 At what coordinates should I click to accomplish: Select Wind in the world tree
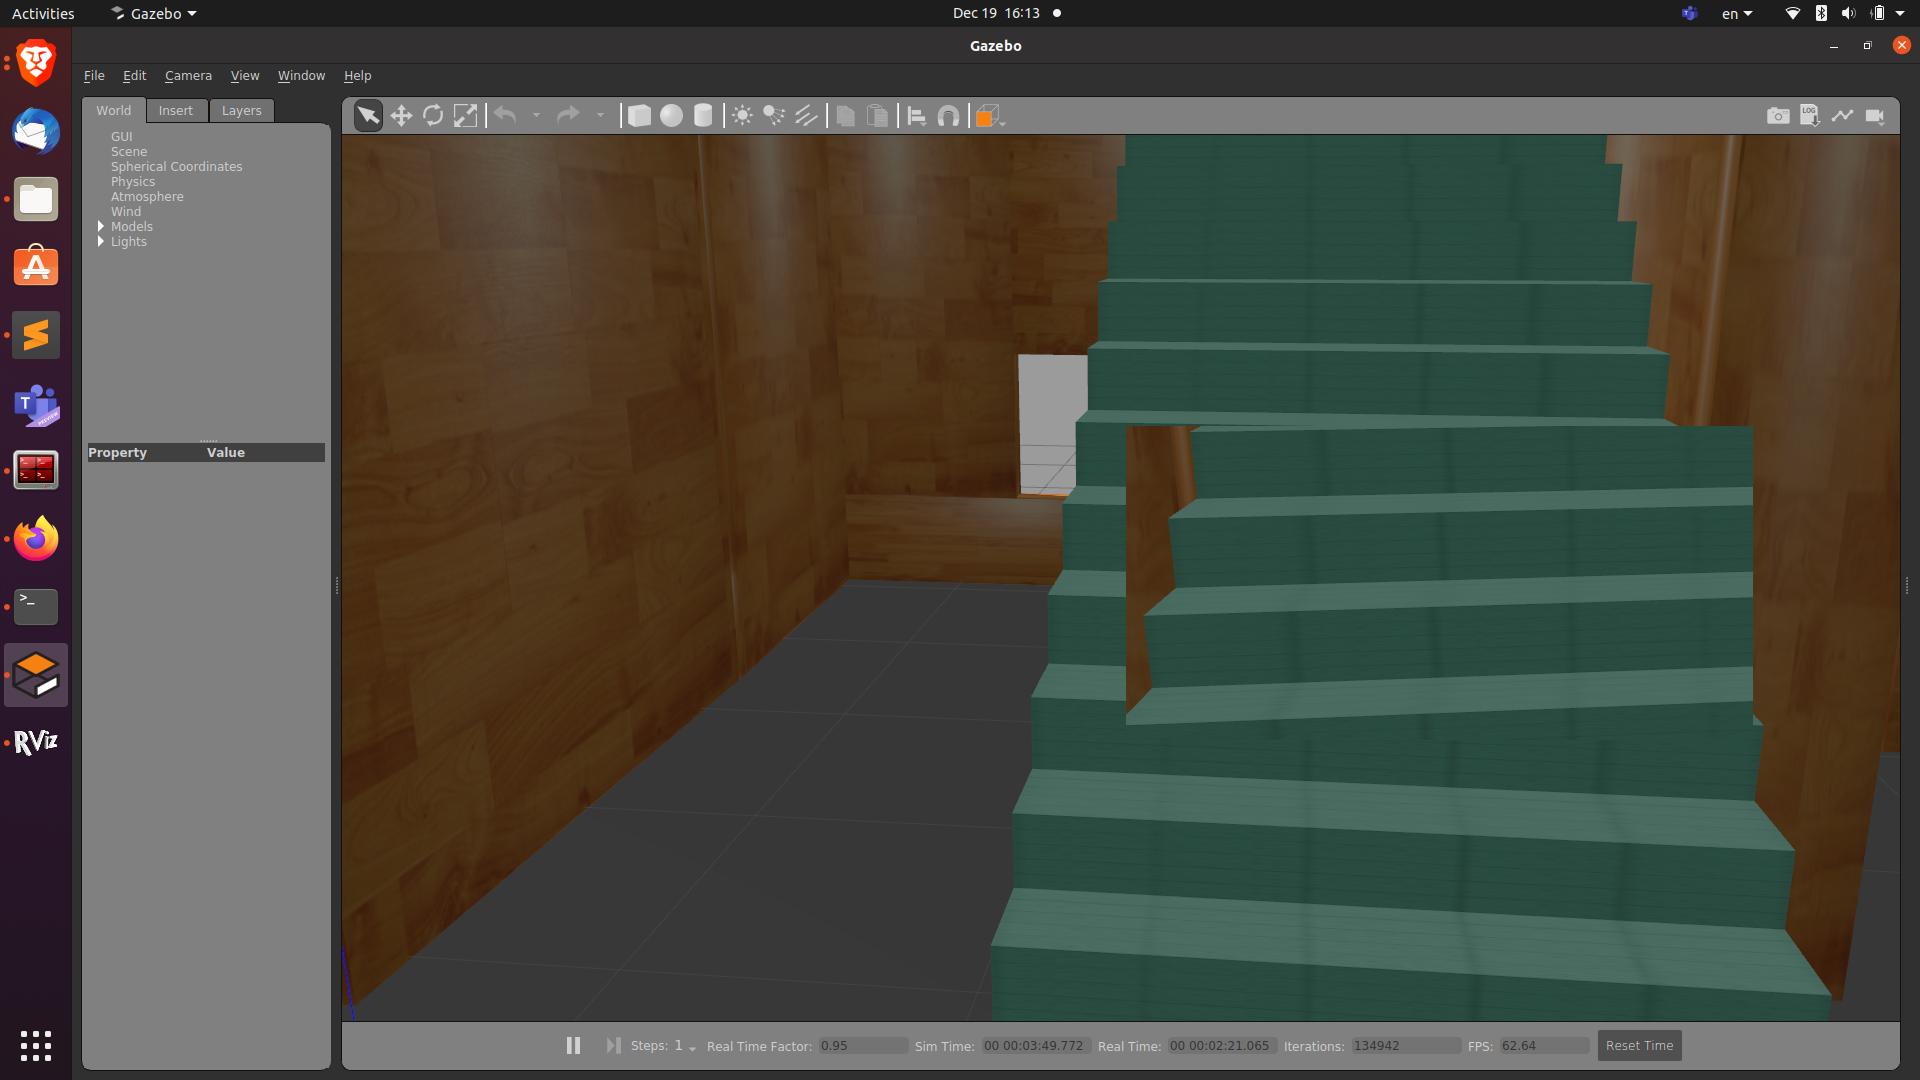(126, 211)
